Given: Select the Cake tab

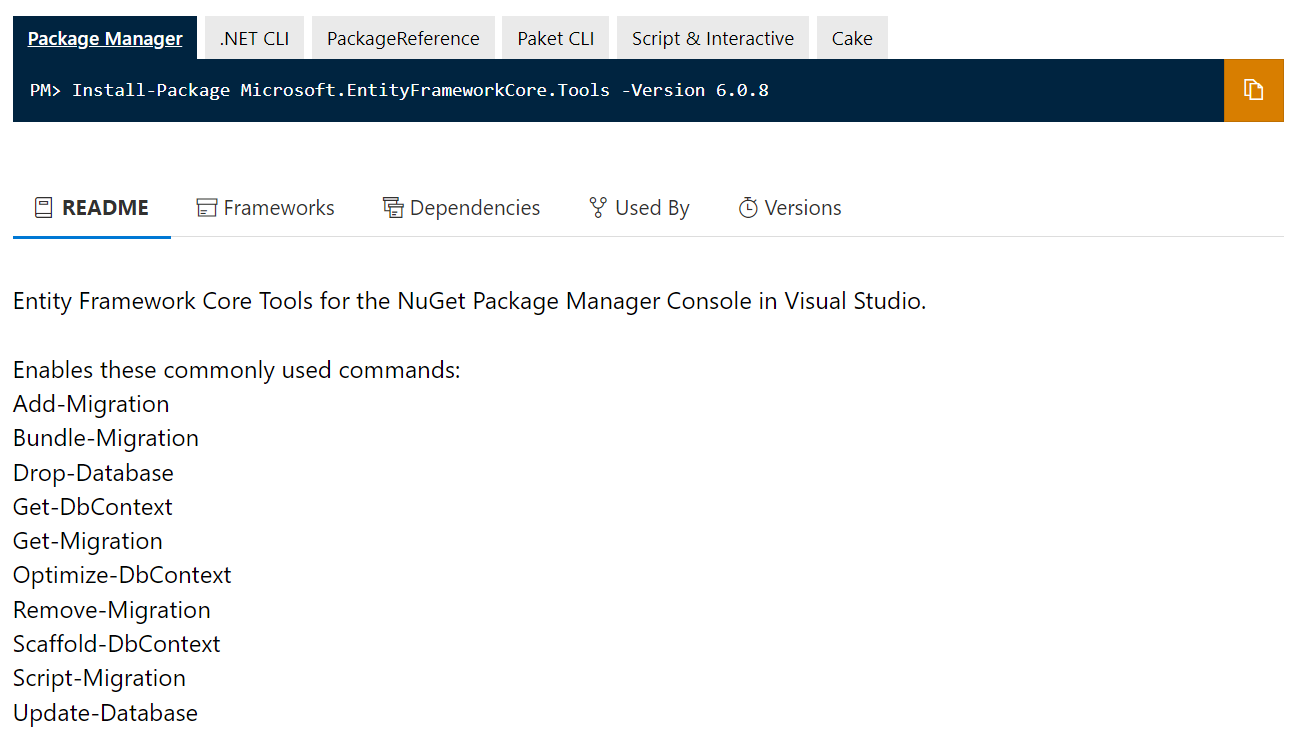Looking at the screenshot, I should pyautogui.click(x=852, y=38).
